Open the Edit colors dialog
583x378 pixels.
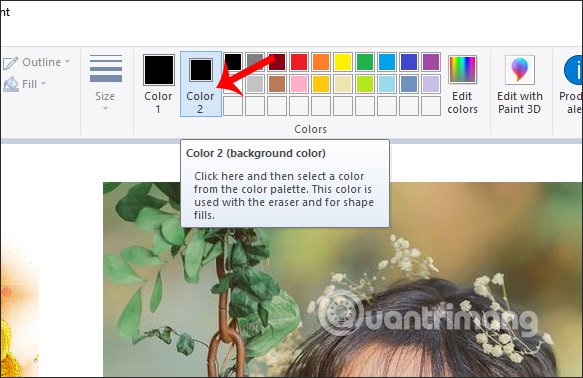463,84
